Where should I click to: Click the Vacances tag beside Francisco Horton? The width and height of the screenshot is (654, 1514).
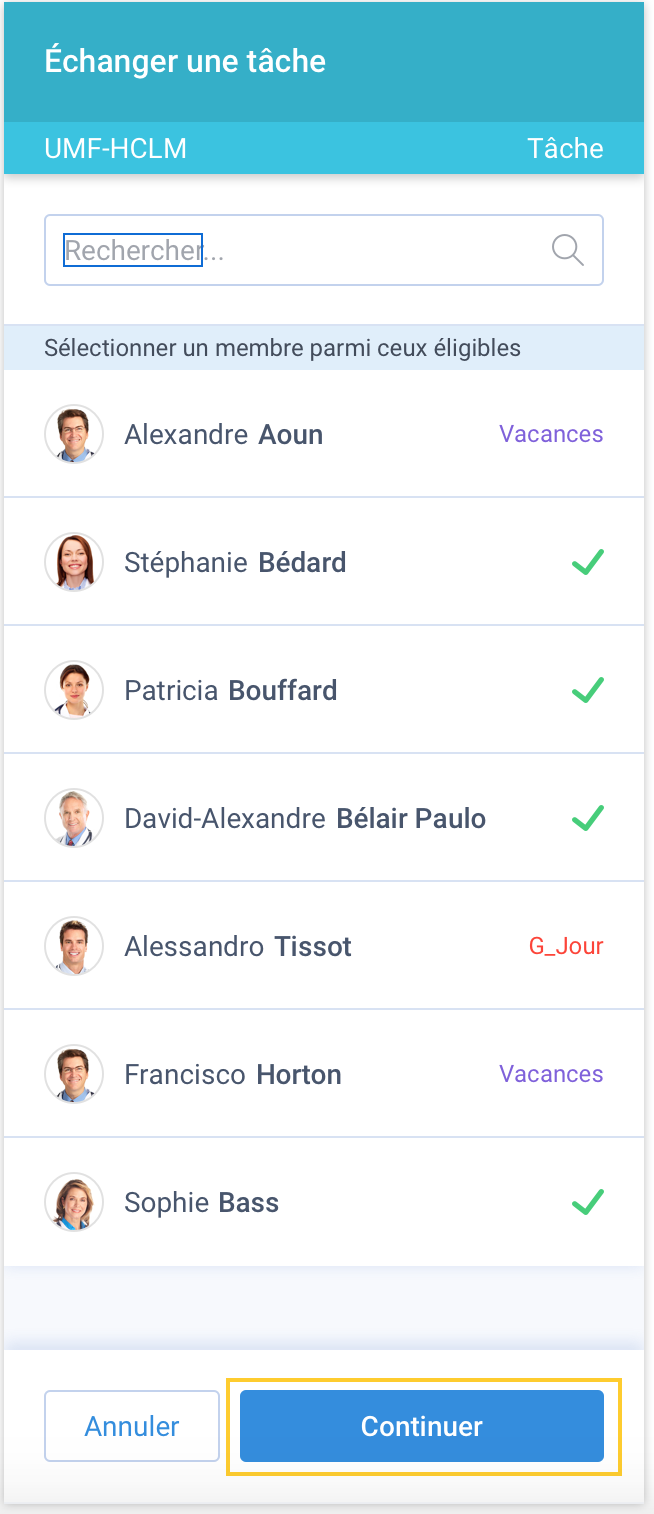click(x=551, y=1074)
